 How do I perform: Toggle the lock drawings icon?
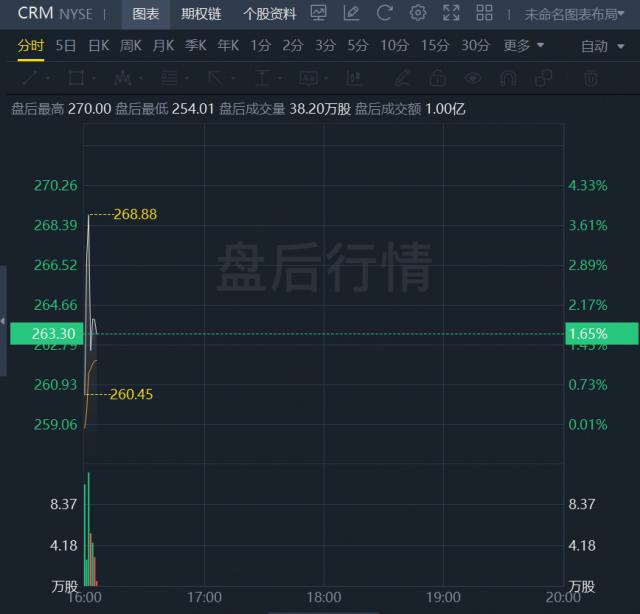[437, 77]
